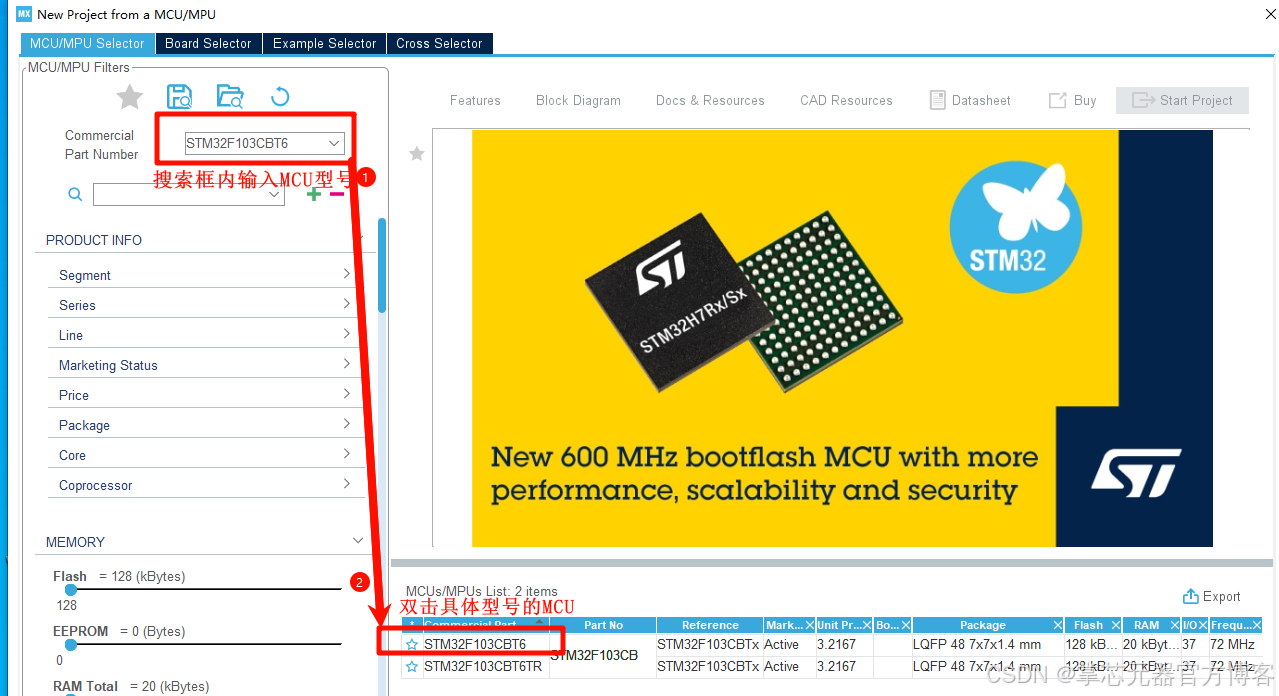This screenshot has height=696, width=1279.
Task: Close the Unit Price column with its X
Action: (x=866, y=626)
